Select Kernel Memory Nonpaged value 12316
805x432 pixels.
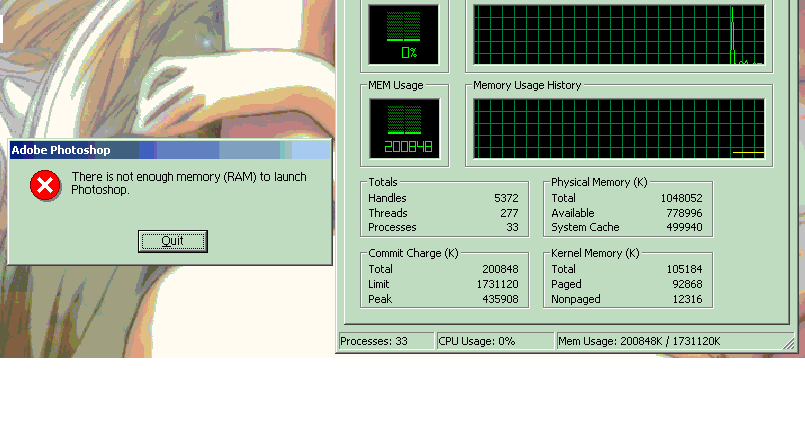tap(687, 299)
